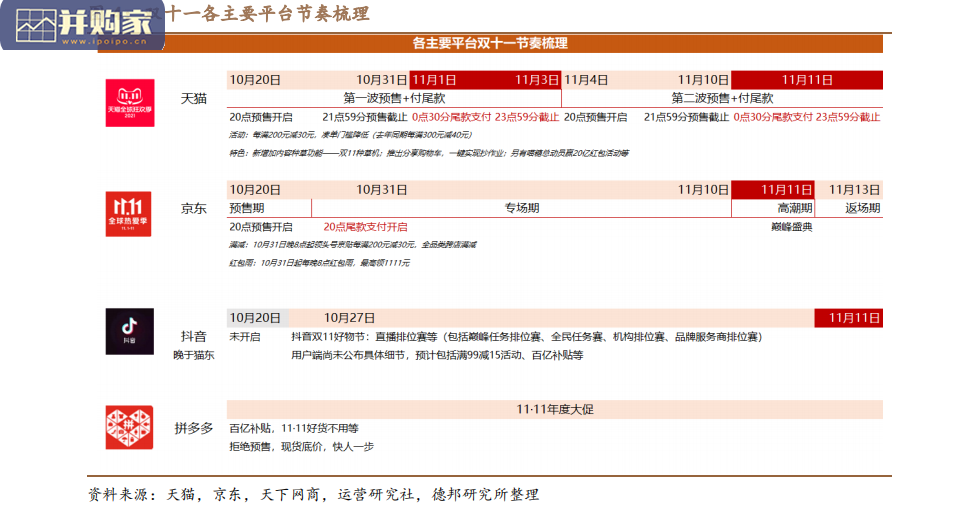Click the 未开启 status text
Viewport: 957px width, 509px height.
[245, 337]
